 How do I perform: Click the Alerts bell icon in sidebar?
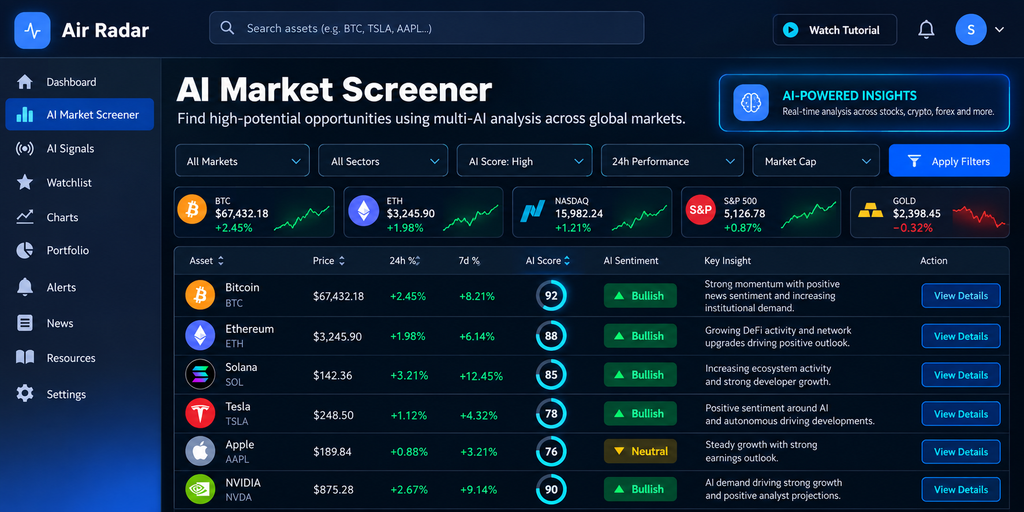tap(25, 287)
